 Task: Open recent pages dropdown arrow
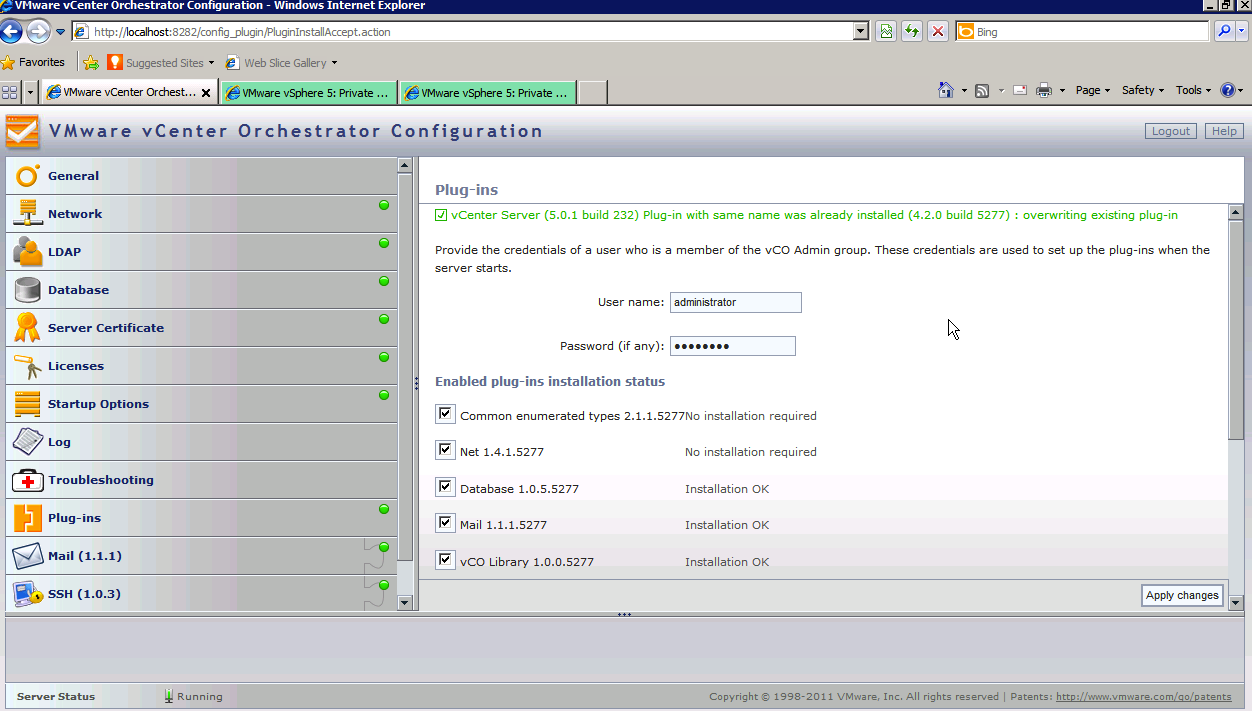coord(60,32)
